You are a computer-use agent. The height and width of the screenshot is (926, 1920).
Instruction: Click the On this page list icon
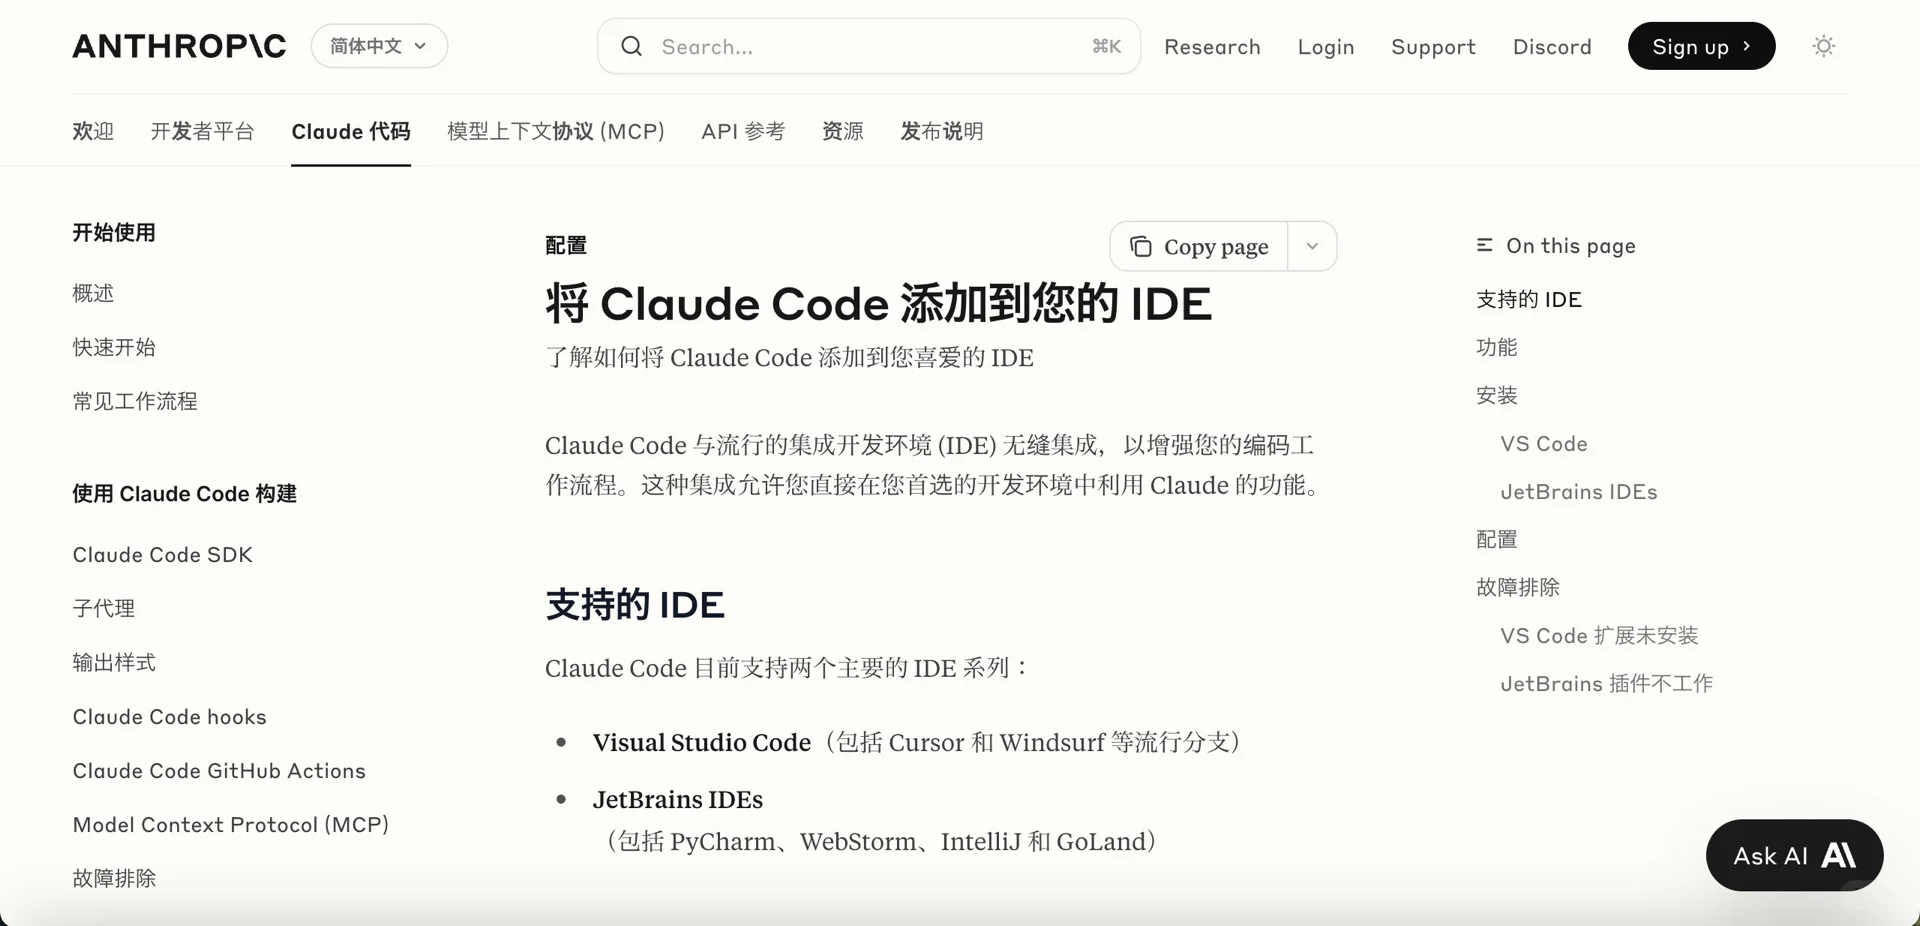coord(1485,245)
